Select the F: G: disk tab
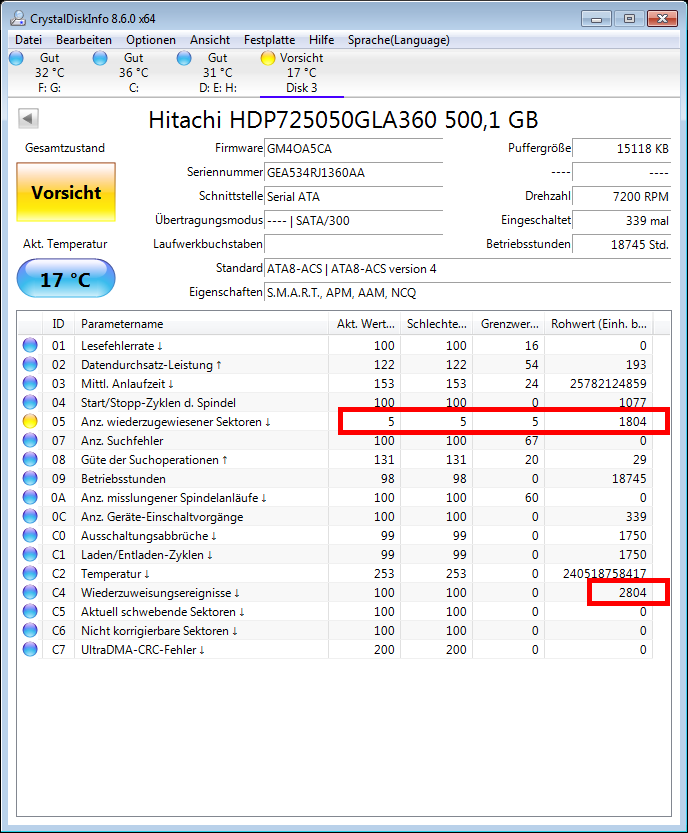The width and height of the screenshot is (688, 833). pyautogui.click(x=49, y=73)
